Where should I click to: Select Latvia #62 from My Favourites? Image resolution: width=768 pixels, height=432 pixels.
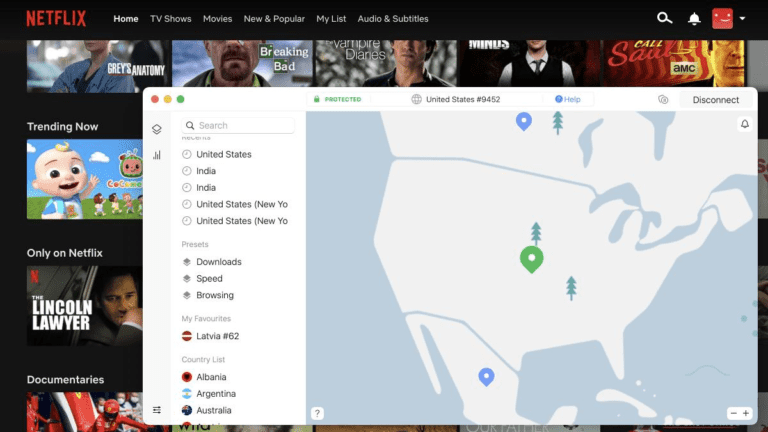(217, 335)
